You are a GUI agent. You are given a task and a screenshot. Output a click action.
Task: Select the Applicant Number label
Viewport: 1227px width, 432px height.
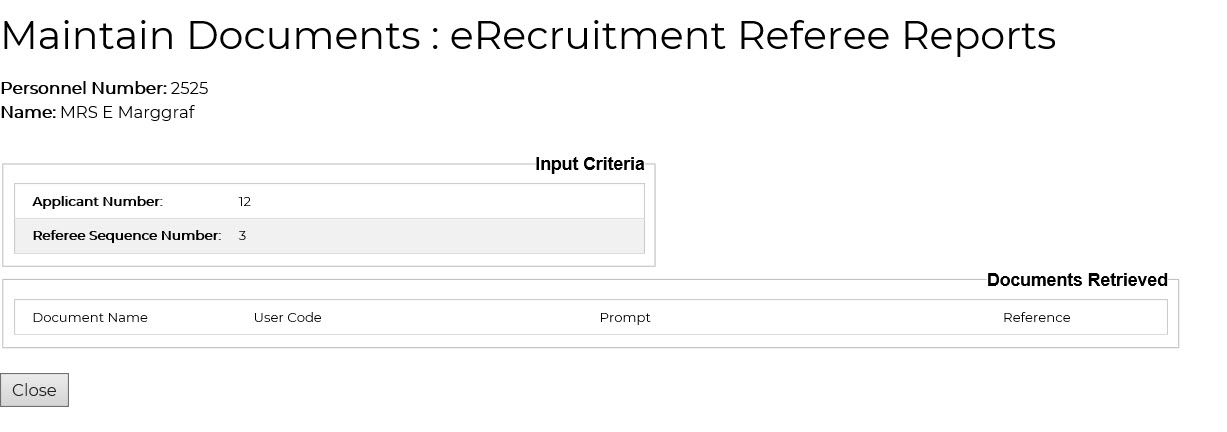click(x=97, y=201)
